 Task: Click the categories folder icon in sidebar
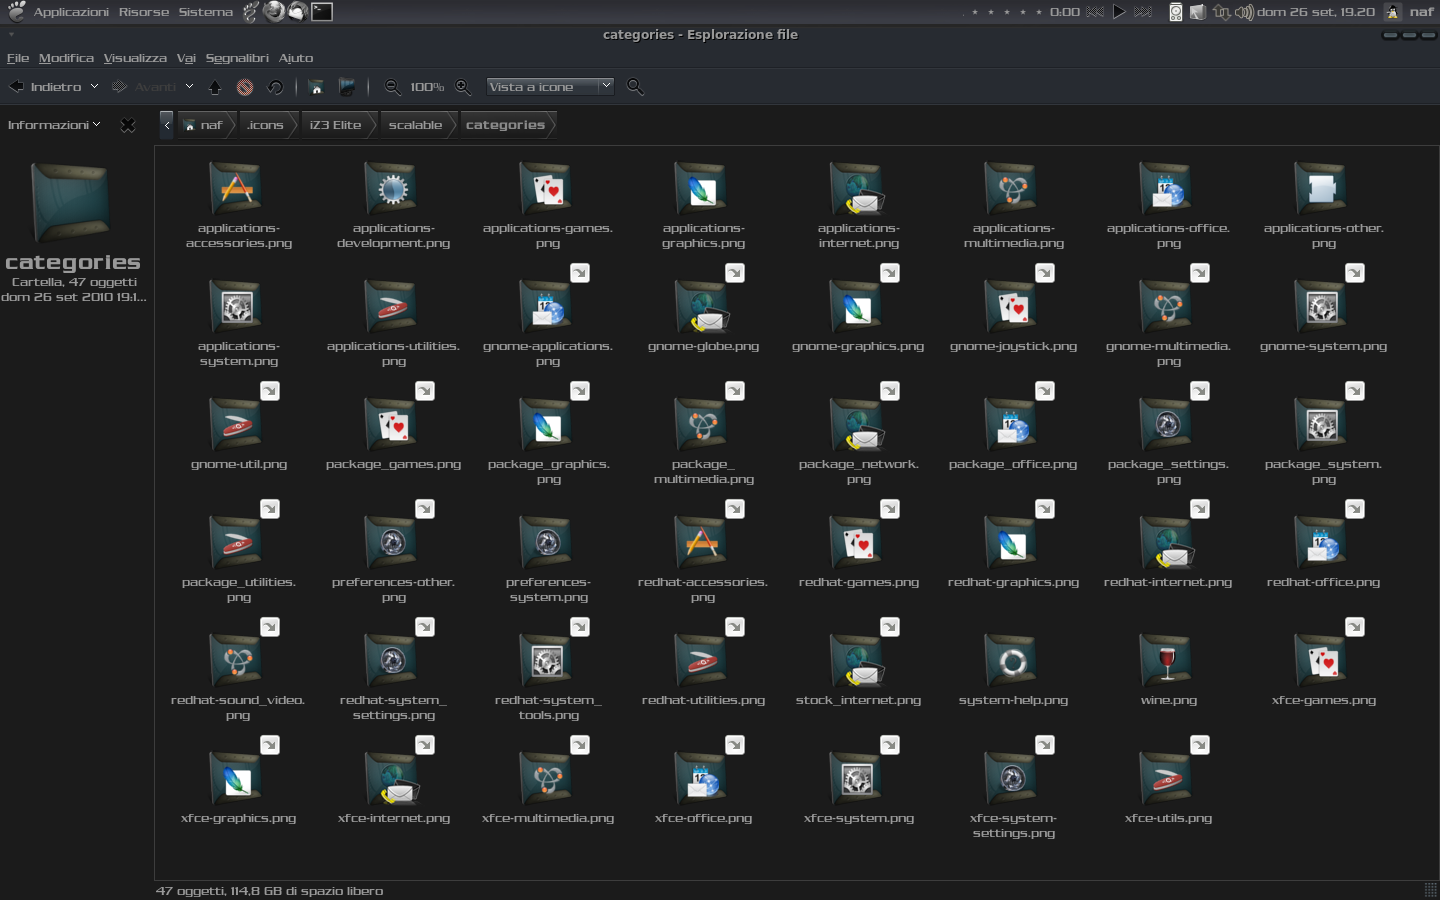tap(70, 201)
